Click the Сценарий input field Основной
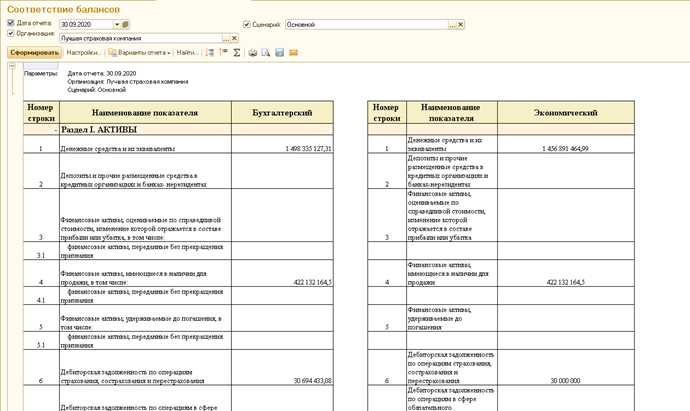The width and height of the screenshot is (690, 411). point(367,25)
